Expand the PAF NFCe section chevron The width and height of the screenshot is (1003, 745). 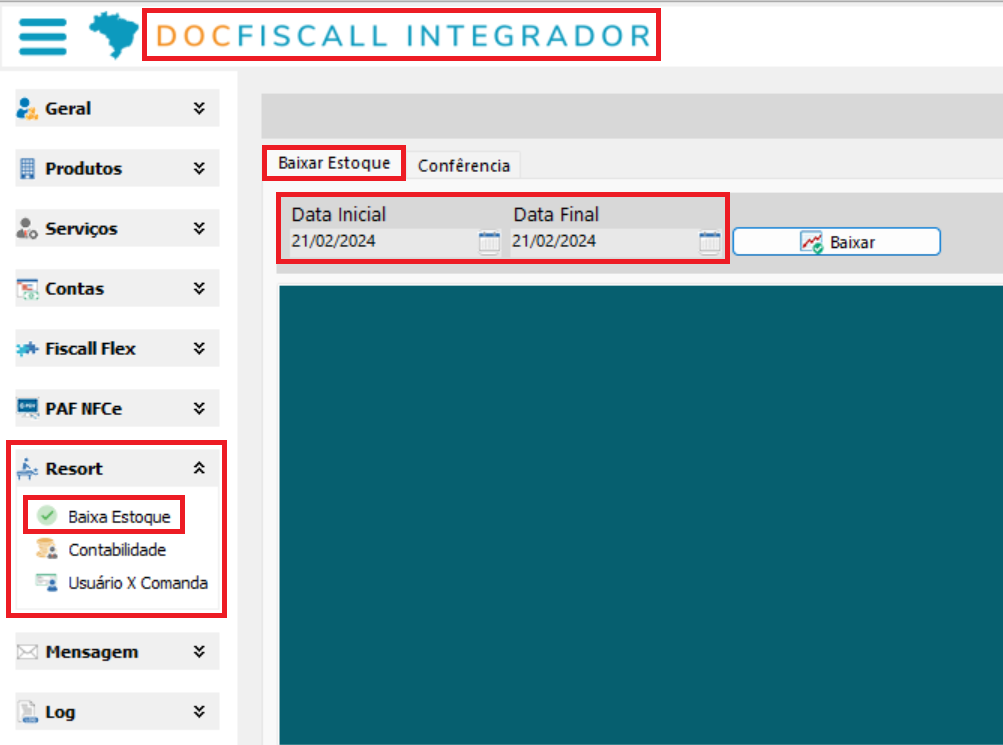point(200,408)
